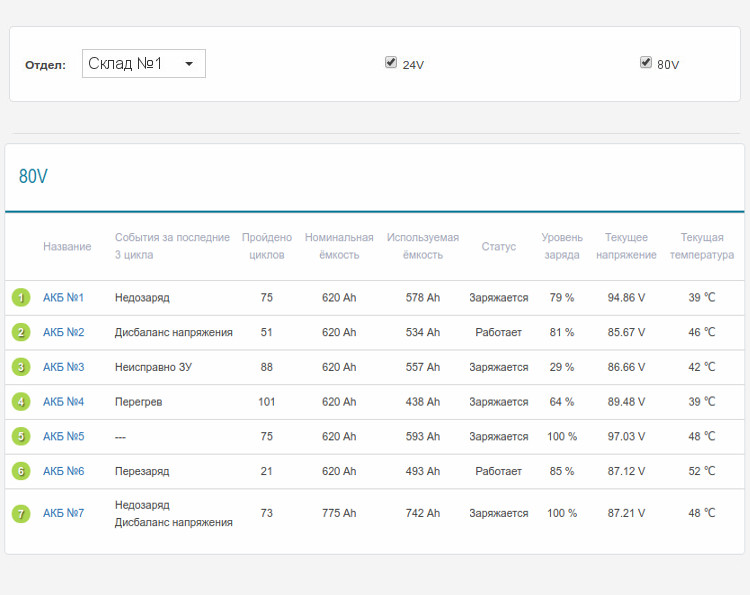Image resolution: width=750 pixels, height=595 pixels.
Task: Open the АКБ №1 link
Action: (63, 298)
